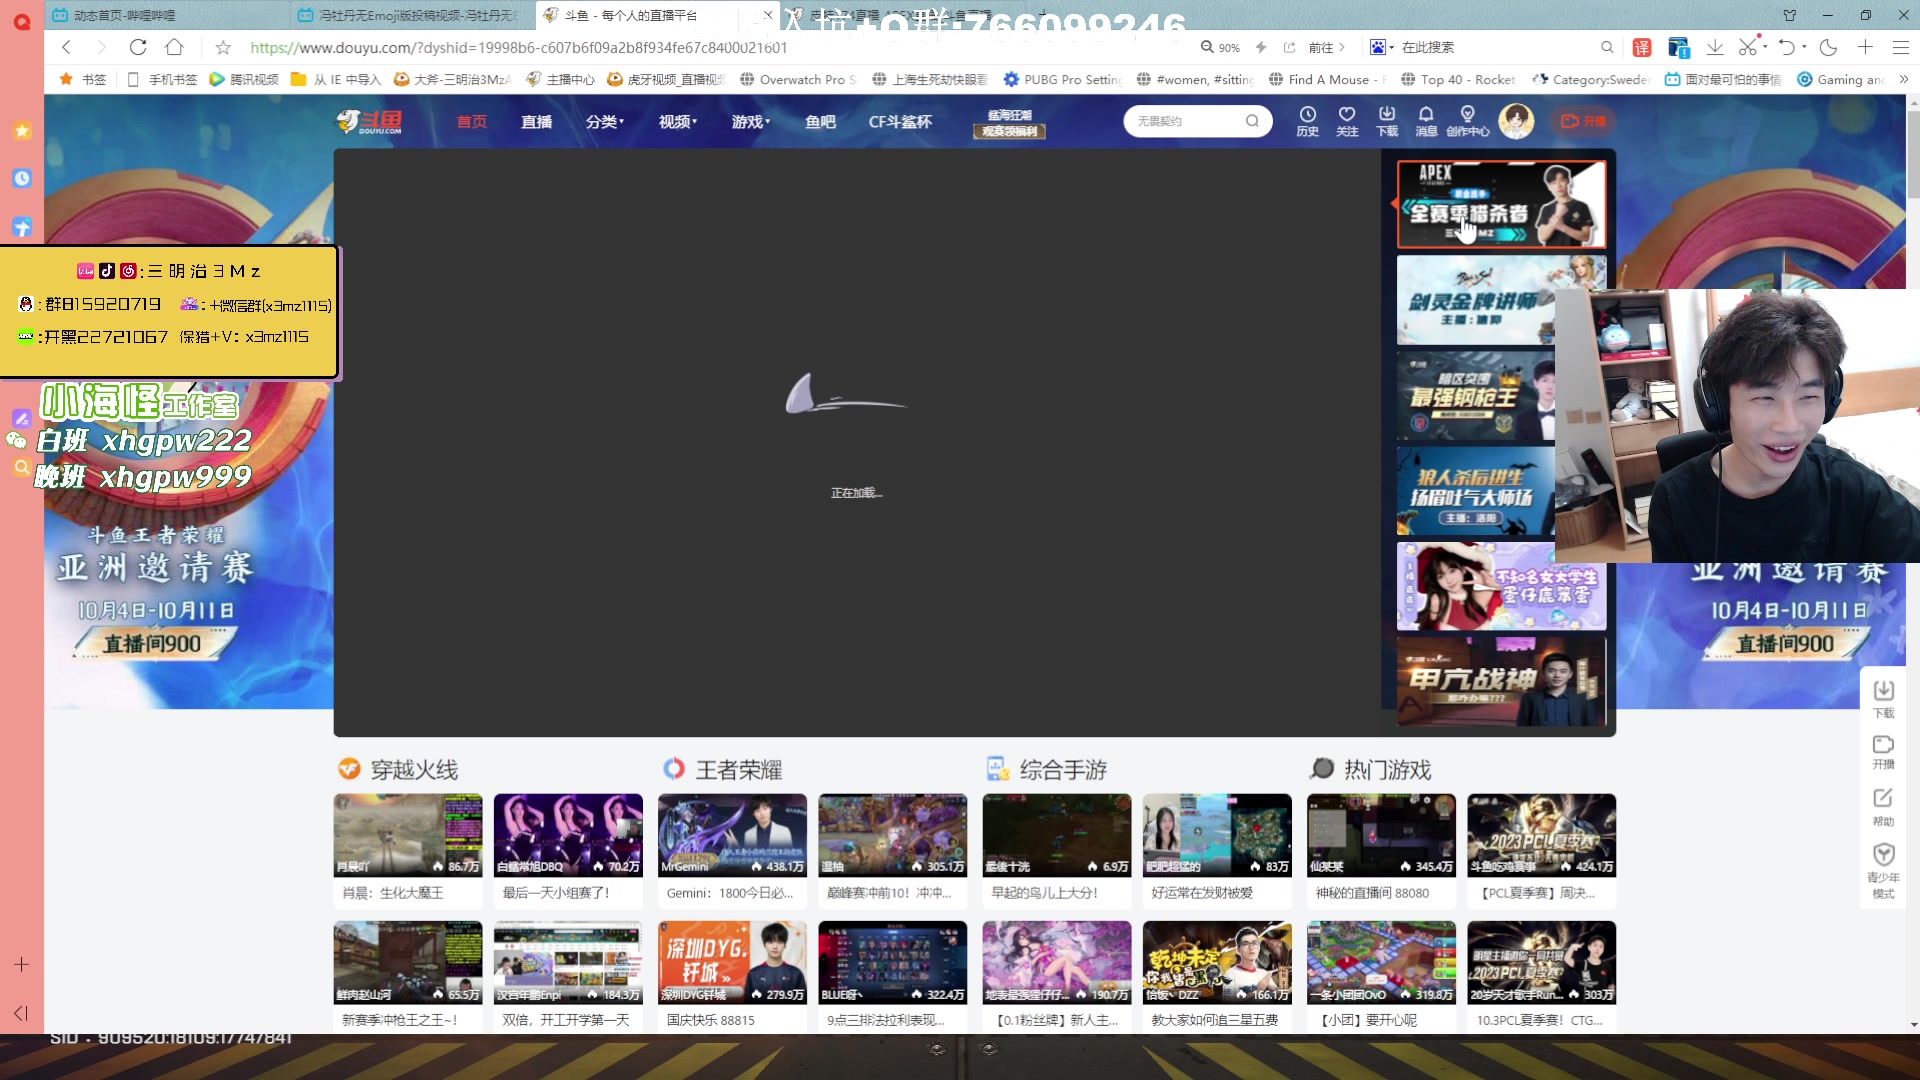Click the Douyu site search field

coord(1185,121)
